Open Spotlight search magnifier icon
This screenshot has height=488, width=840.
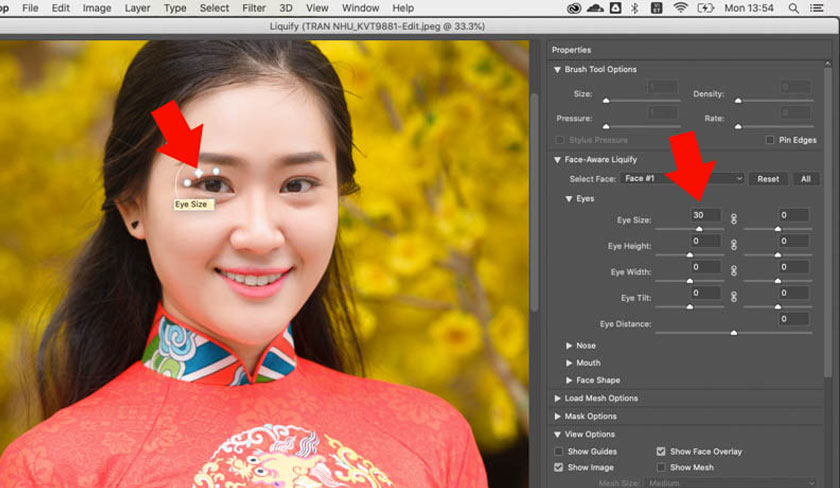(793, 8)
